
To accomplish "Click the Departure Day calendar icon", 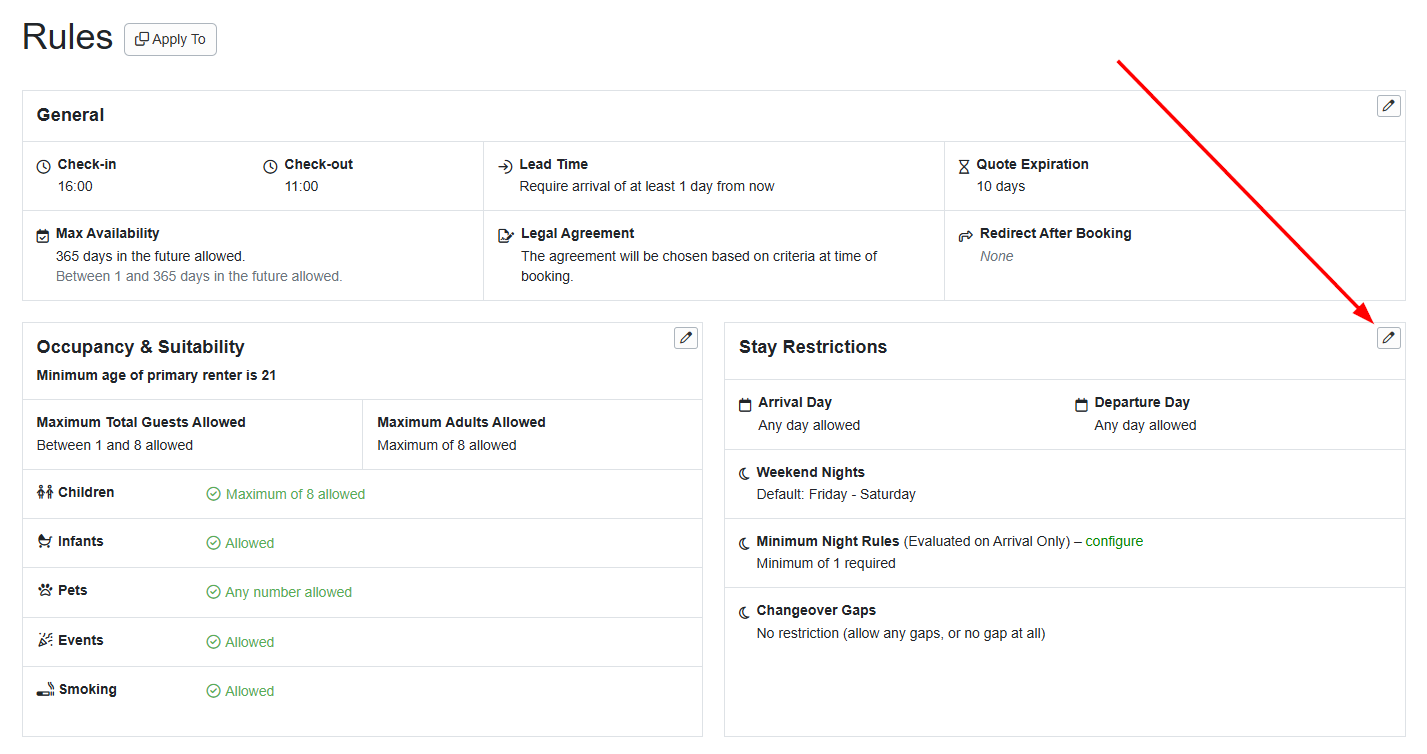I will pos(1081,403).
